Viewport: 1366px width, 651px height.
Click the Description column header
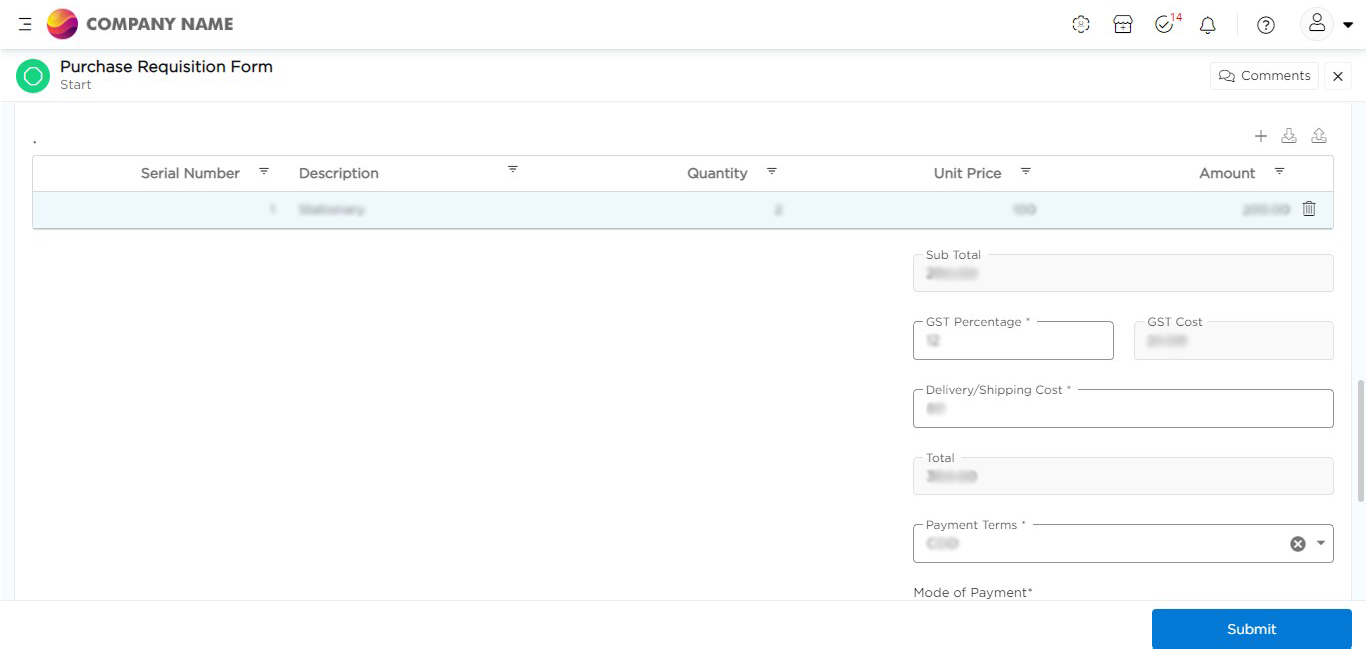339,173
